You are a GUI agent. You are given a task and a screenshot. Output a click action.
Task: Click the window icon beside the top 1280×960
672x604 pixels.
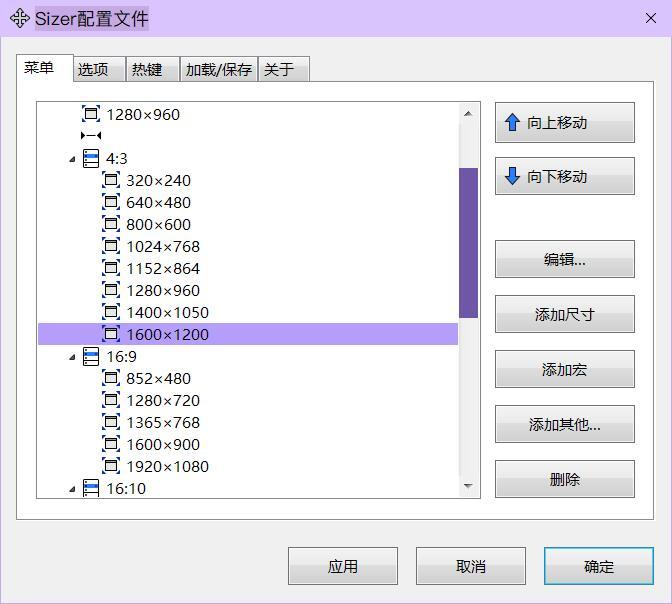pos(91,114)
